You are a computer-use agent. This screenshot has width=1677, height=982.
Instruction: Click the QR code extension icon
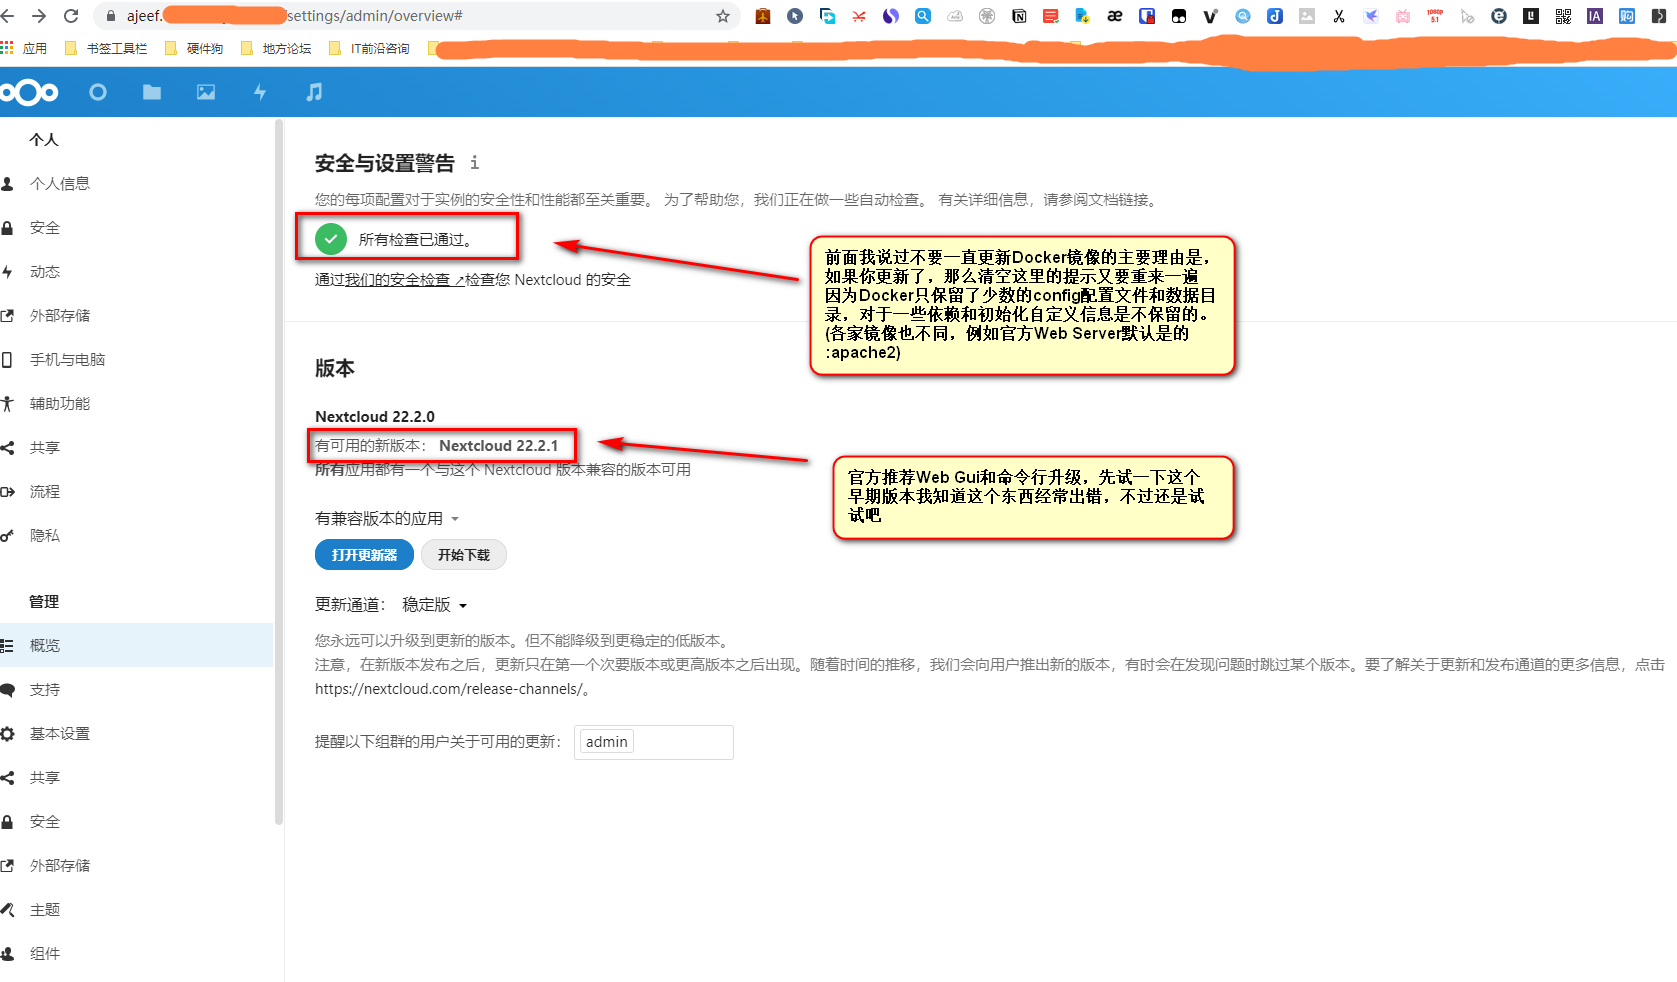coord(1563,16)
